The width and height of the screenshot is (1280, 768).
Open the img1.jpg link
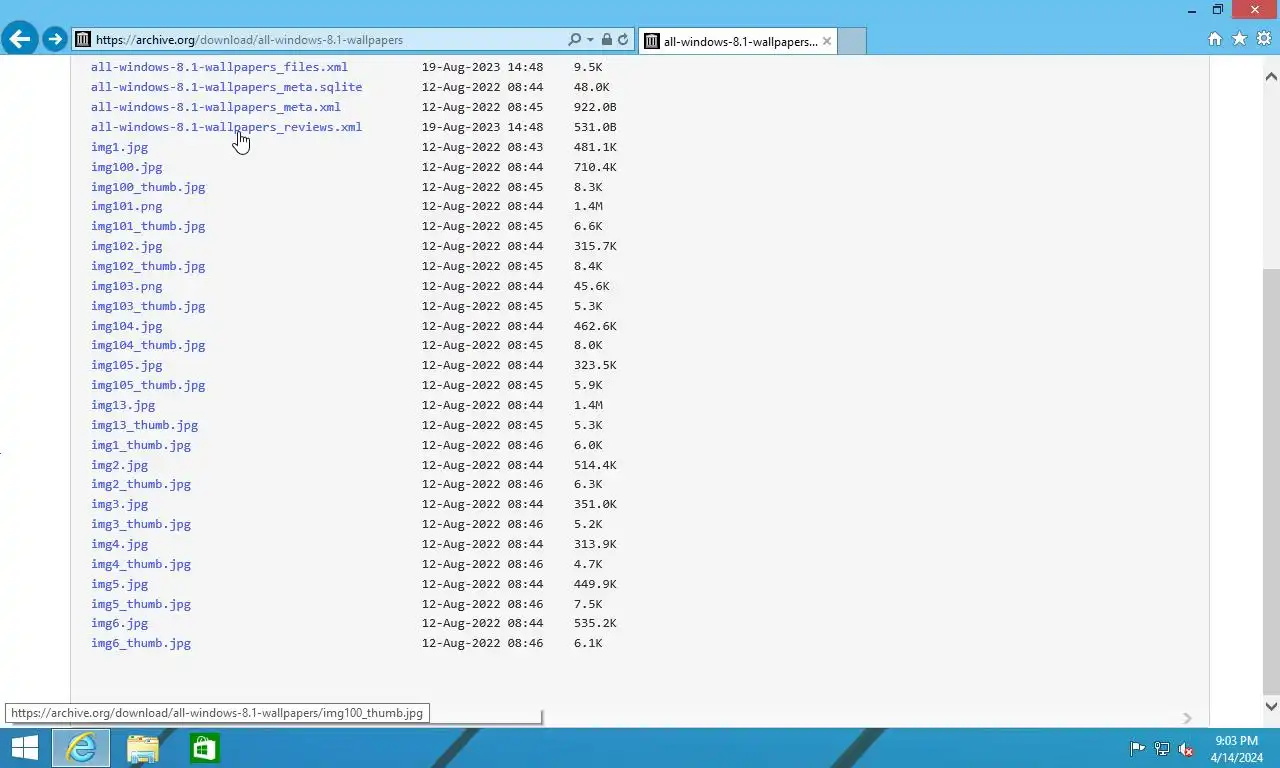tap(119, 147)
